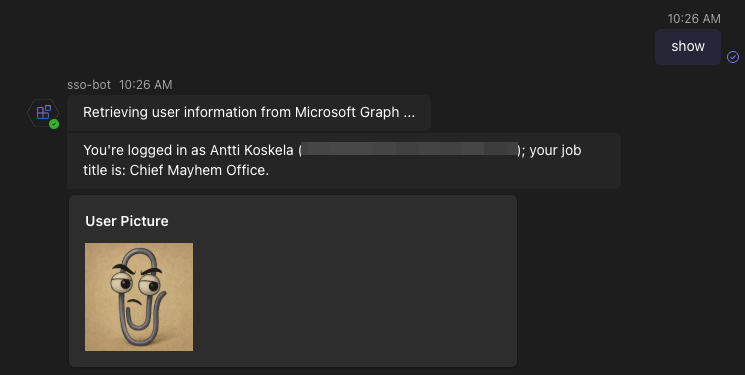Image resolution: width=745 pixels, height=375 pixels.
Task: Open the Clippy user picture thumbnail
Action: coord(139,297)
